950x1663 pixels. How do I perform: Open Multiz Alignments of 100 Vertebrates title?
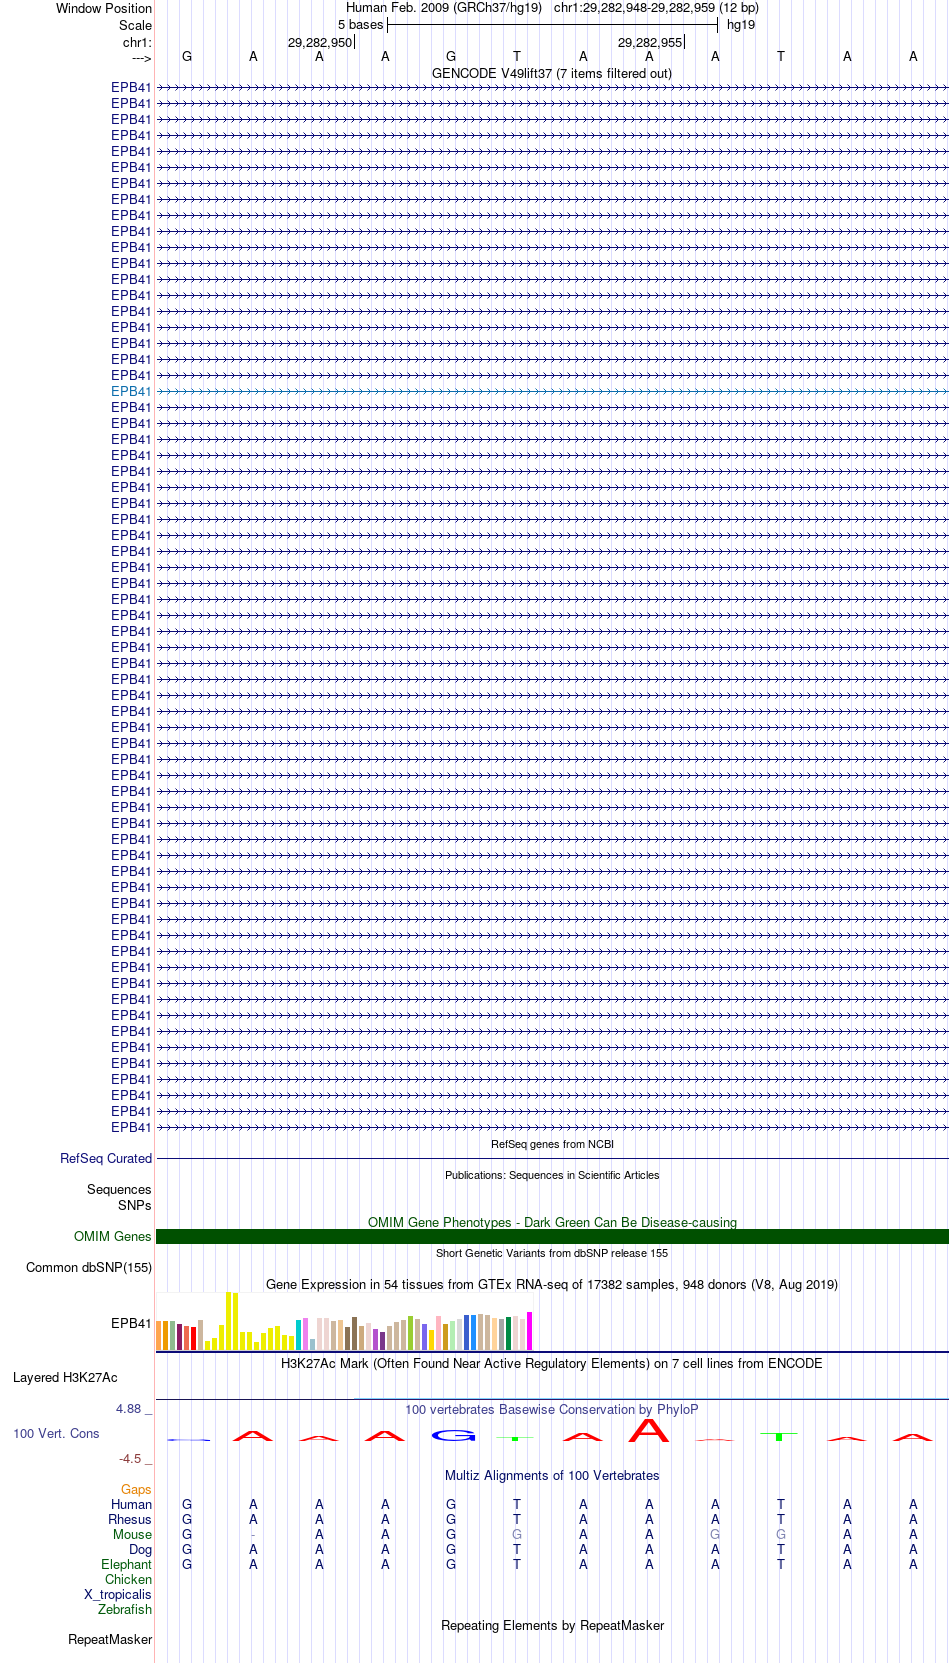552,1475
